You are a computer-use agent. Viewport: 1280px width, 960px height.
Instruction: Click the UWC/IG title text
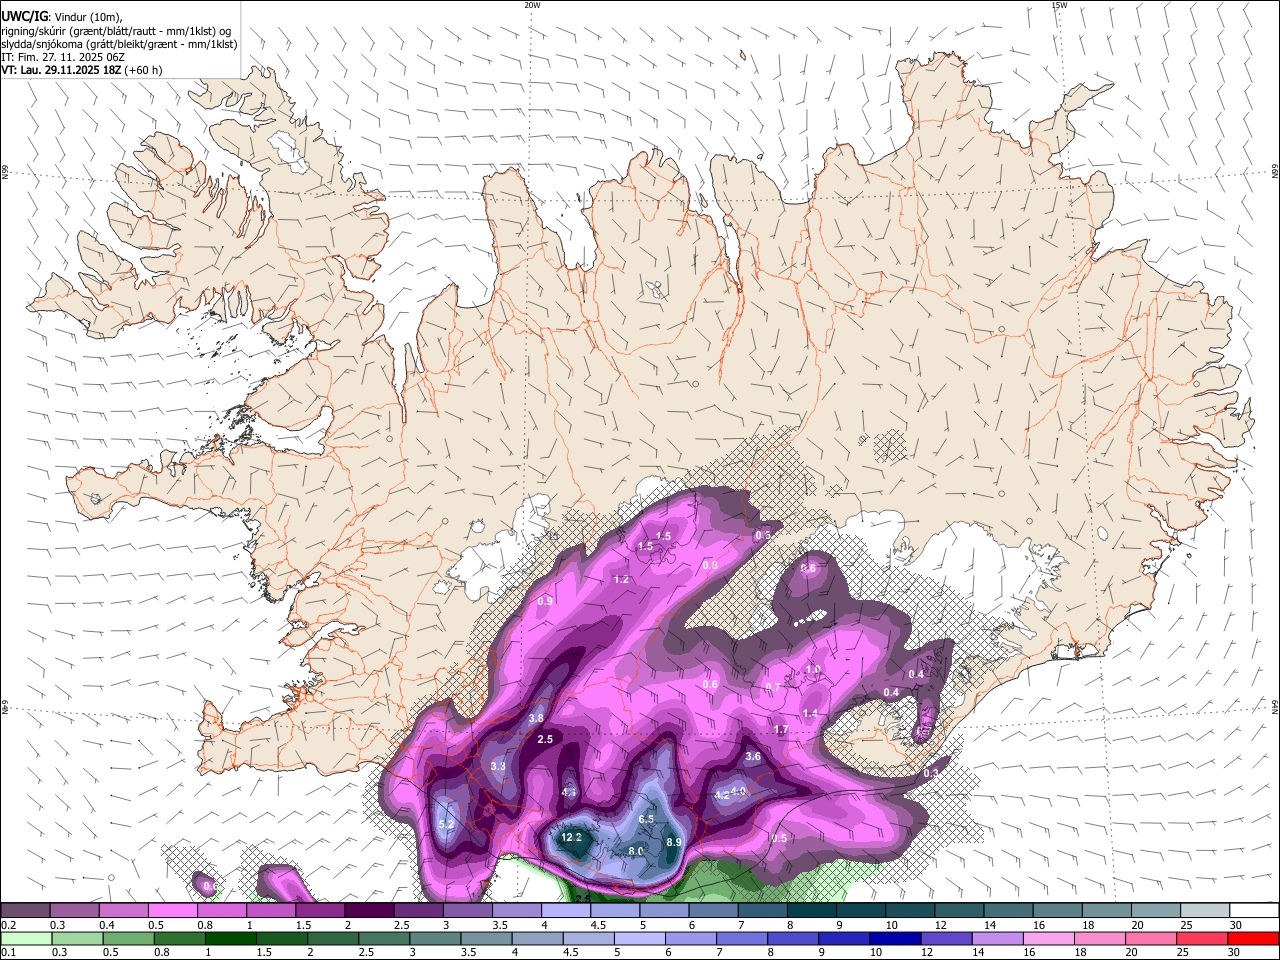(24, 15)
